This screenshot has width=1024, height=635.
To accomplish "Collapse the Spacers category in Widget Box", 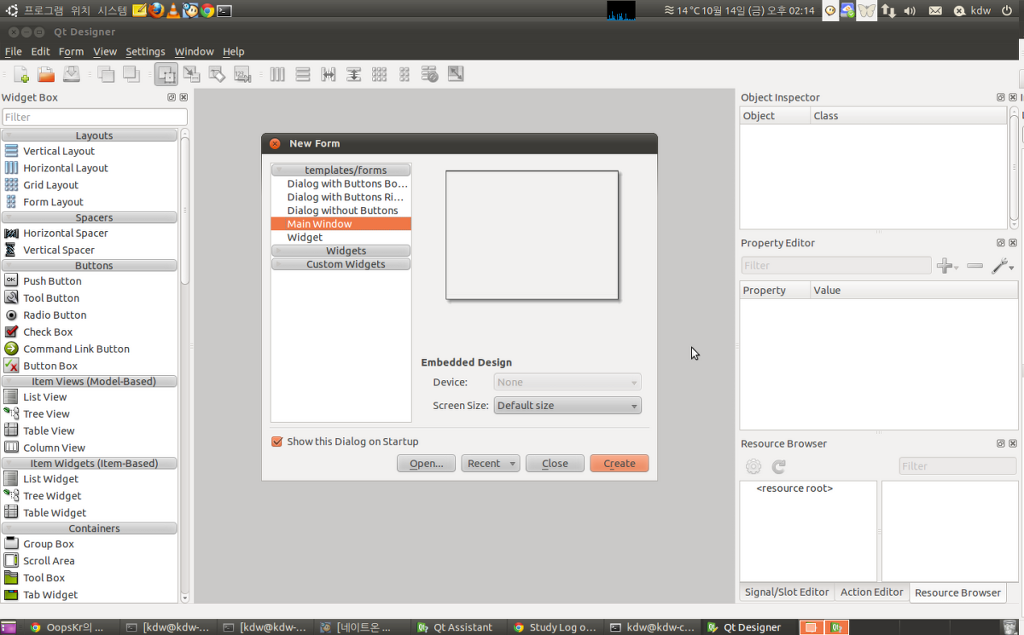I will [89, 218].
